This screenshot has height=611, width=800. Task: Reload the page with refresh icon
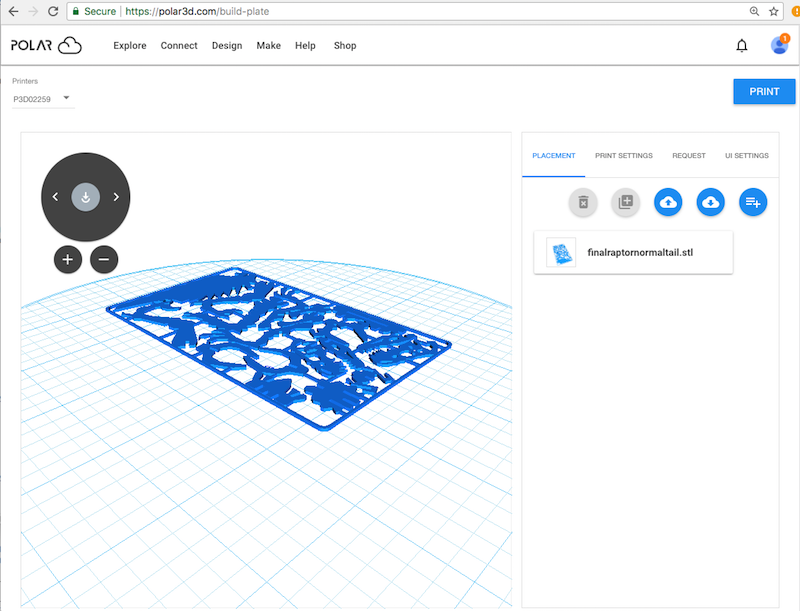[x=53, y=11]
